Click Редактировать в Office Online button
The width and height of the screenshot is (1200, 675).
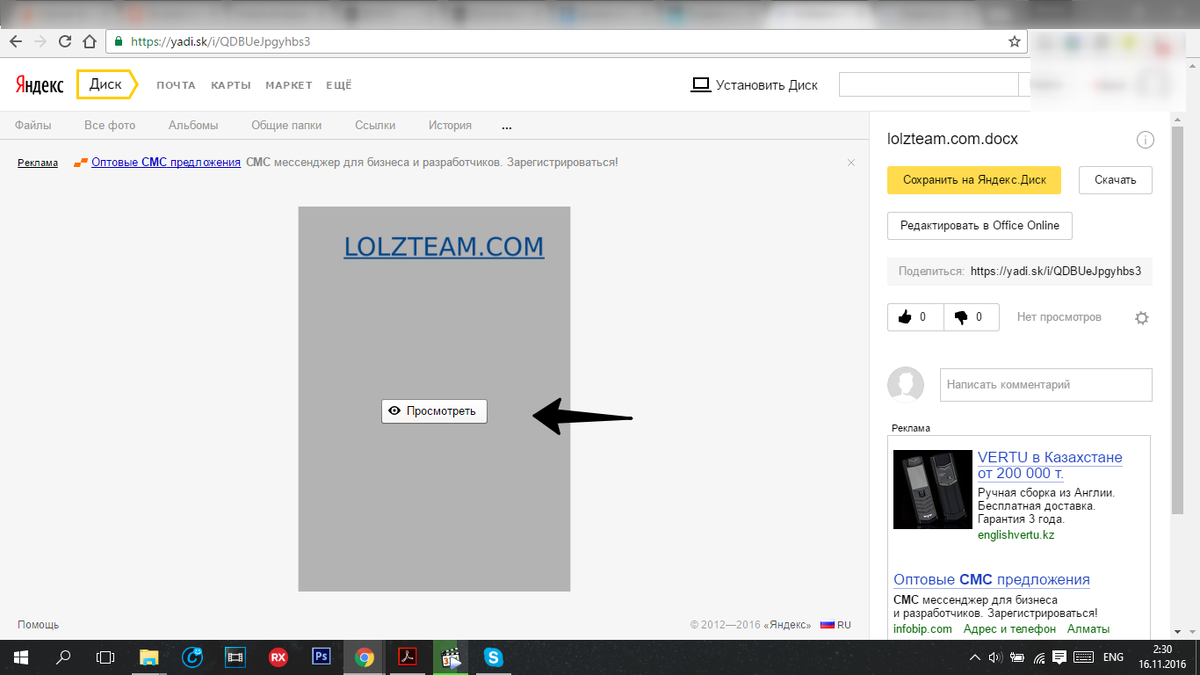tap(980, 225)
